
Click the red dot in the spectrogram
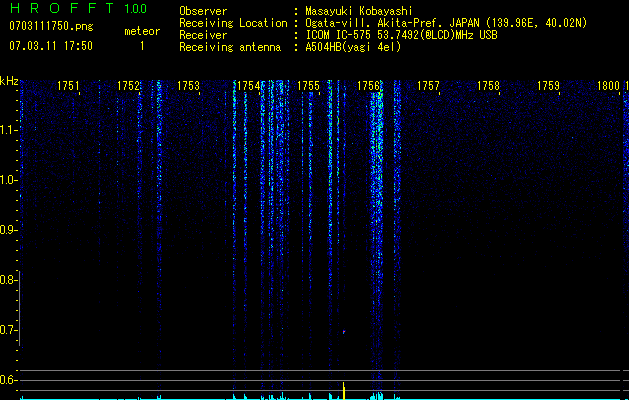344,332
